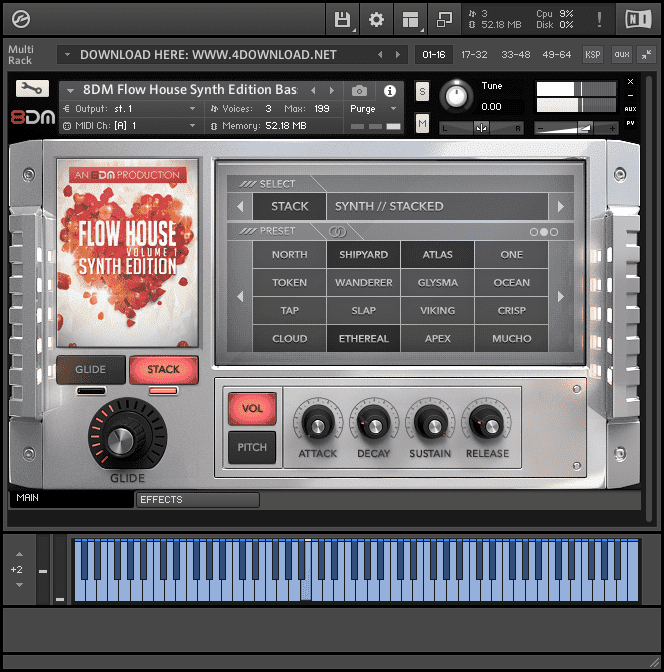Select the ETHEREAL preset
664x672 pixels.
pyautogui.click(x=364, y=339)
